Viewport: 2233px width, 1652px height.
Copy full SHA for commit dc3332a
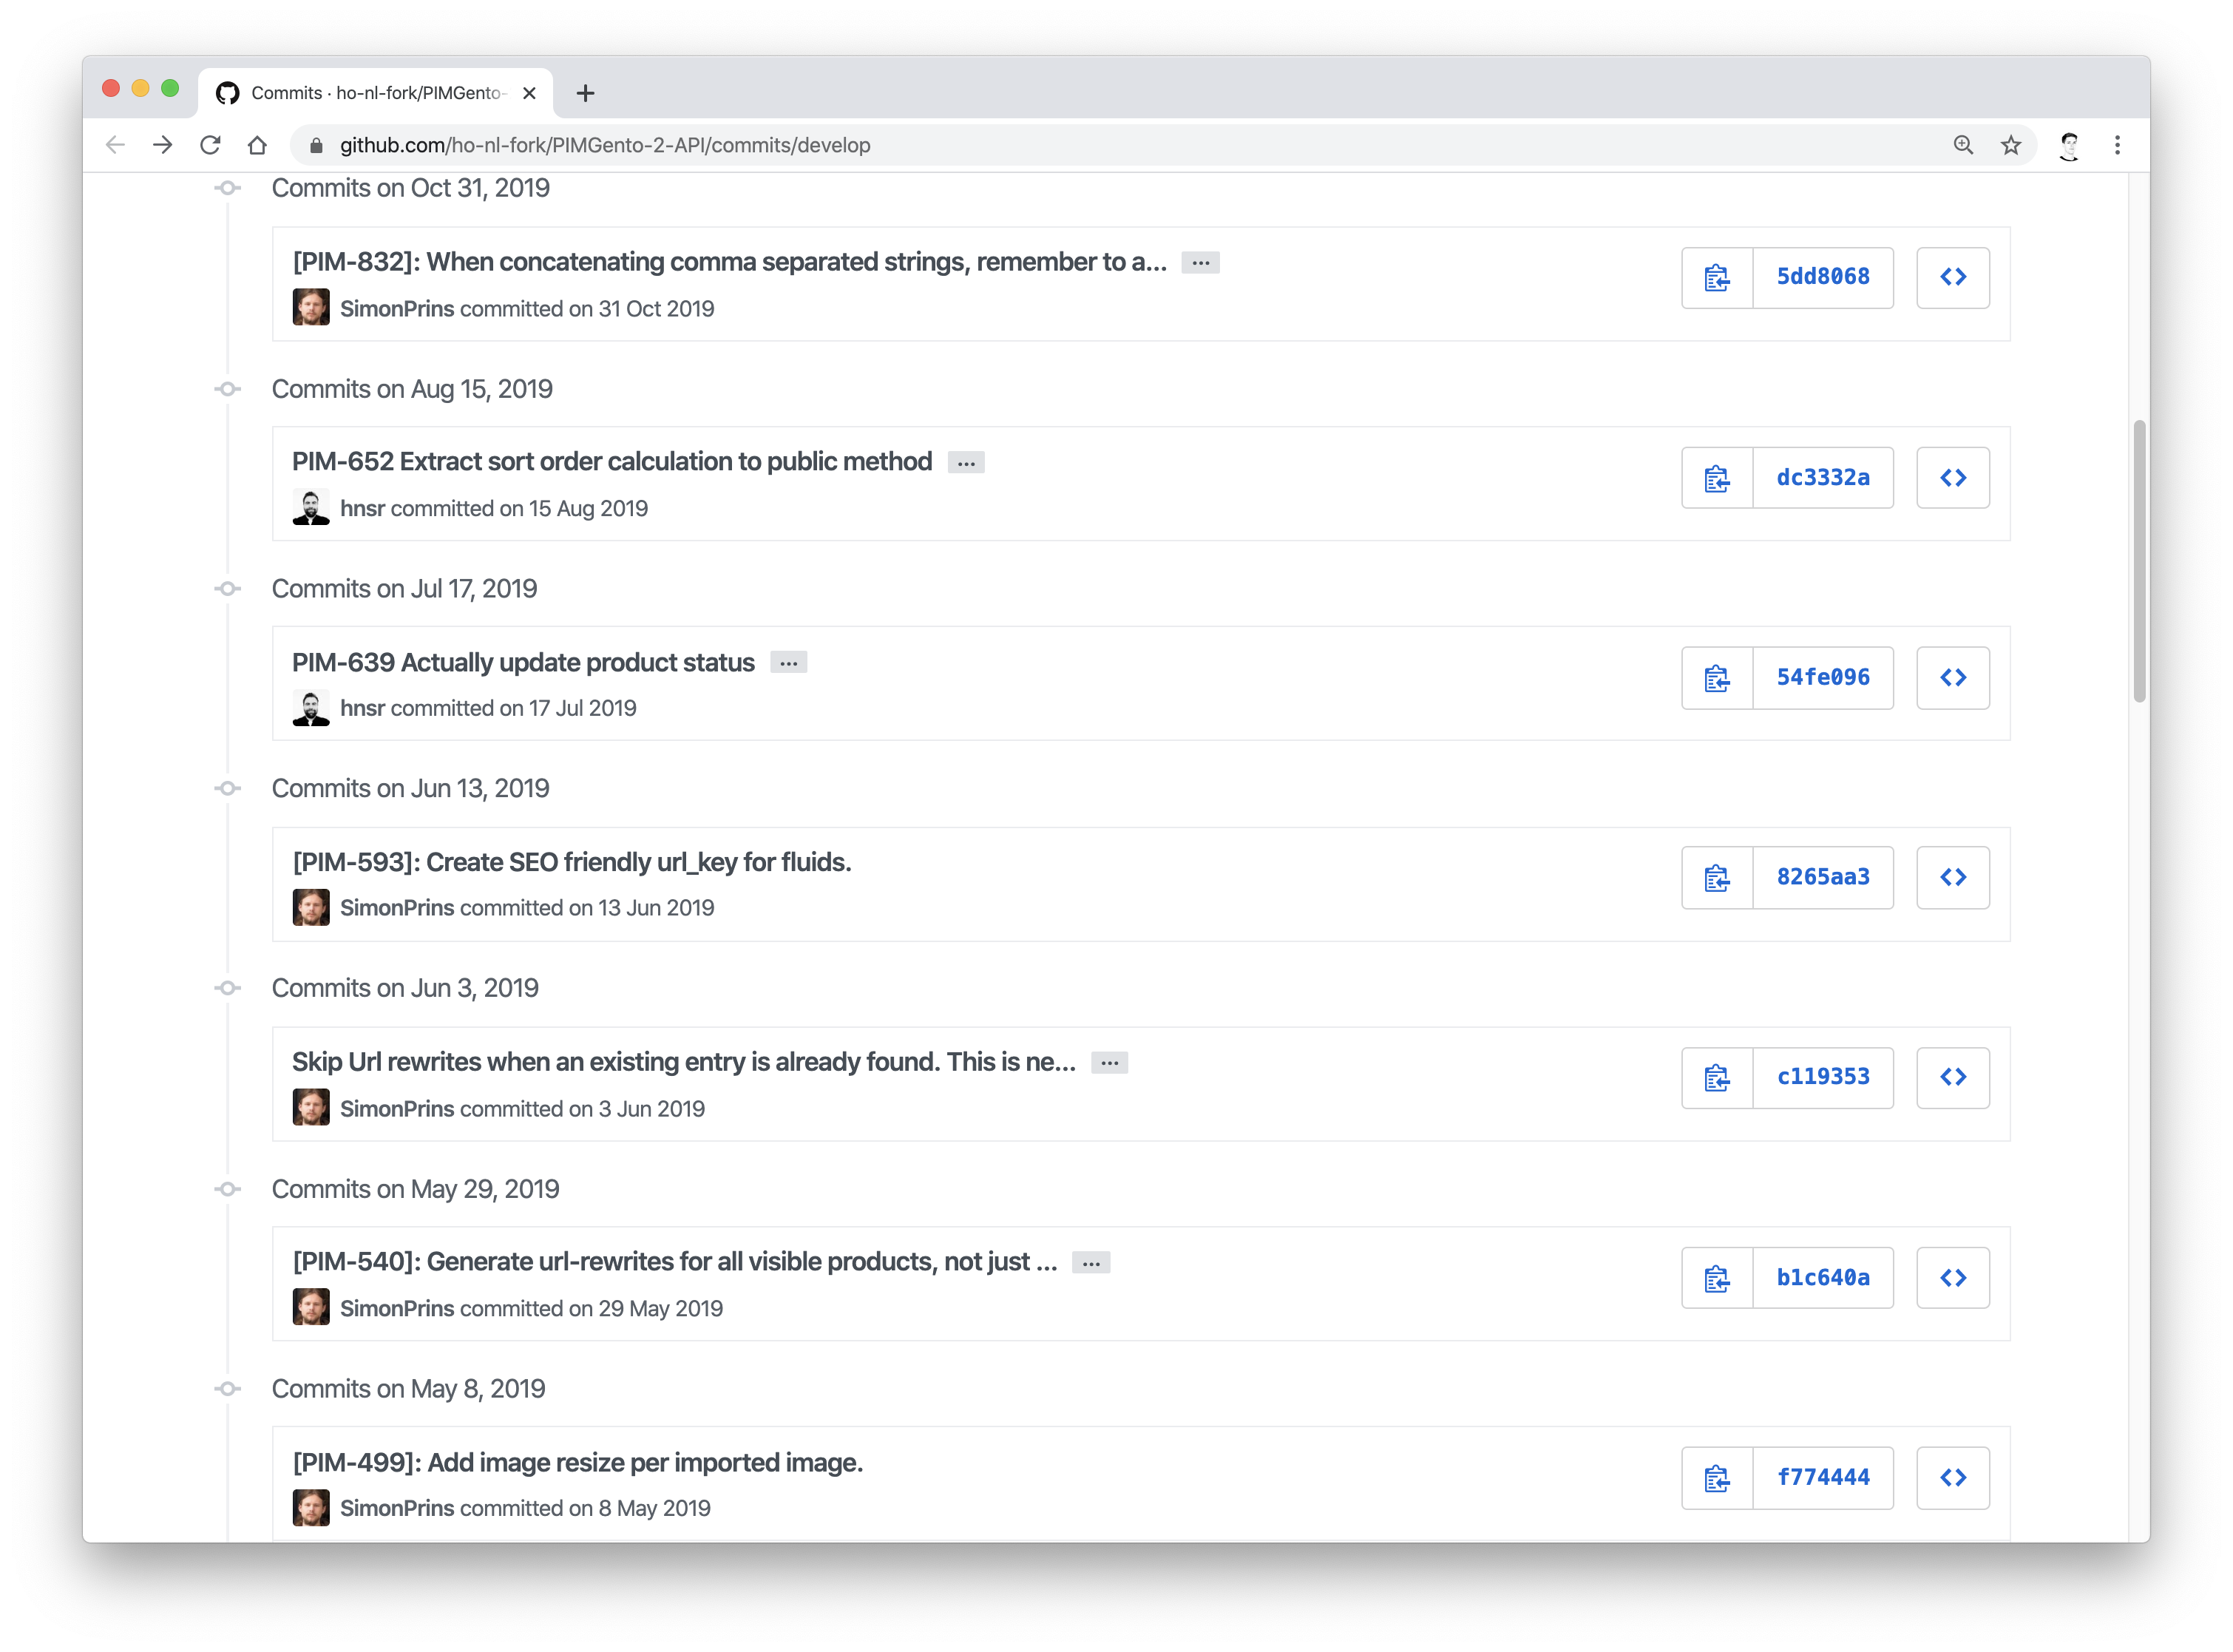[1716, 478]
